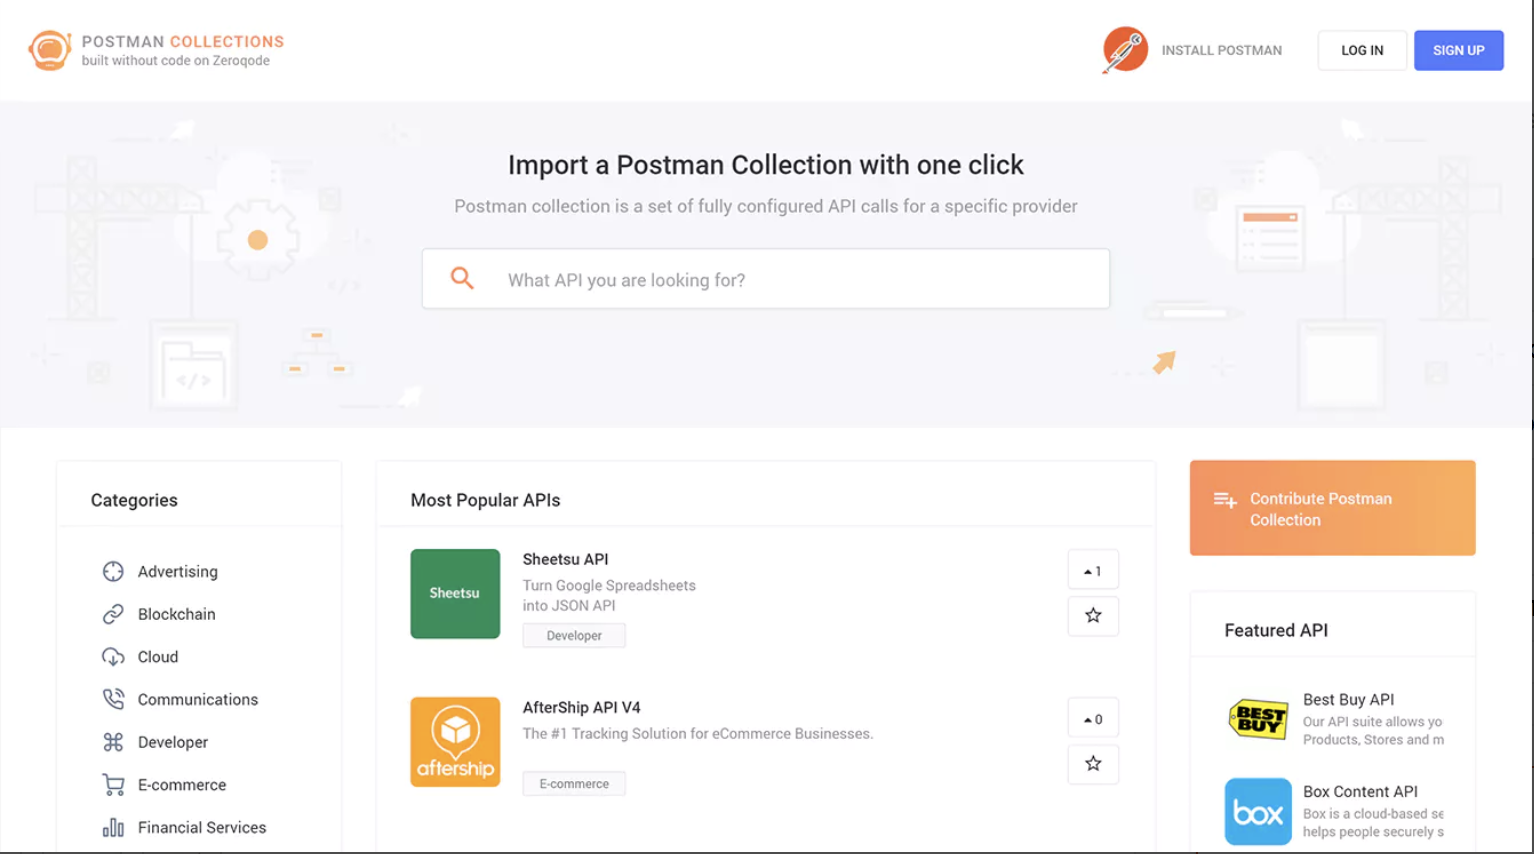Click the Developer tag under Sheetsu
This screenshot has width=1534, height=854.
(574, 635)
